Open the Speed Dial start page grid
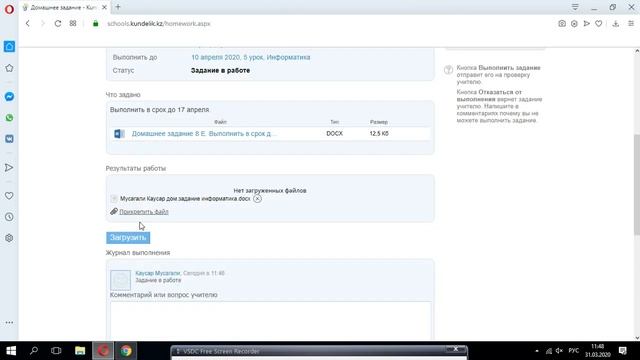640x360 pixels. point(73,24)
